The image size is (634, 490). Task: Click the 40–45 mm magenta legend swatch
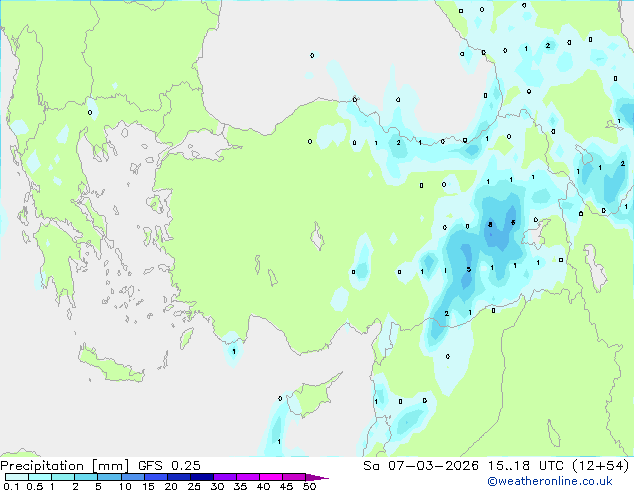pos(271,477)
